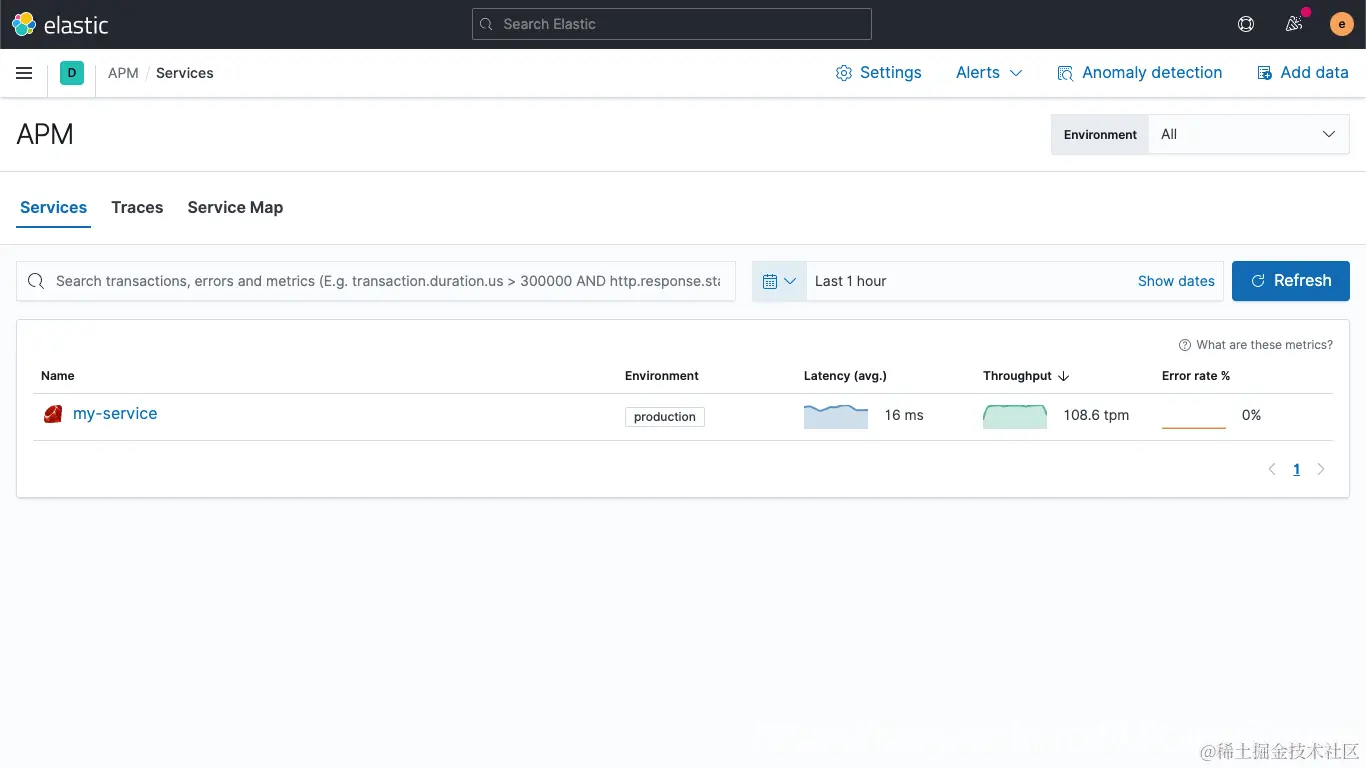Click the production environment badge
This screenshot has height=768, width=1366.
665,417
